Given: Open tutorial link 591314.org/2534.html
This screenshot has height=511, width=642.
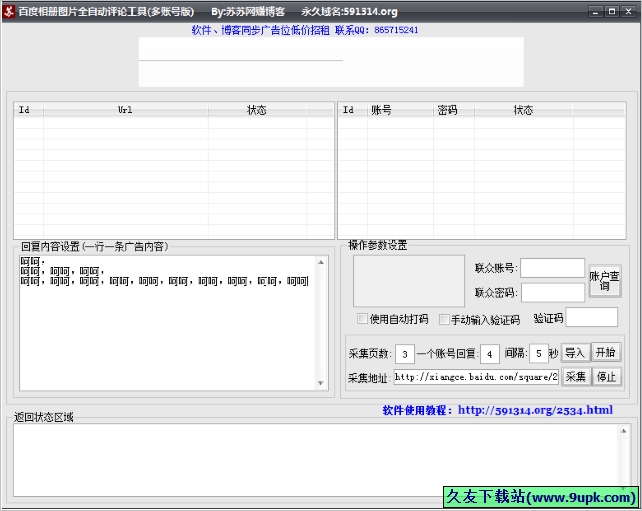Looking at the screenshot, I should (535, 410).
